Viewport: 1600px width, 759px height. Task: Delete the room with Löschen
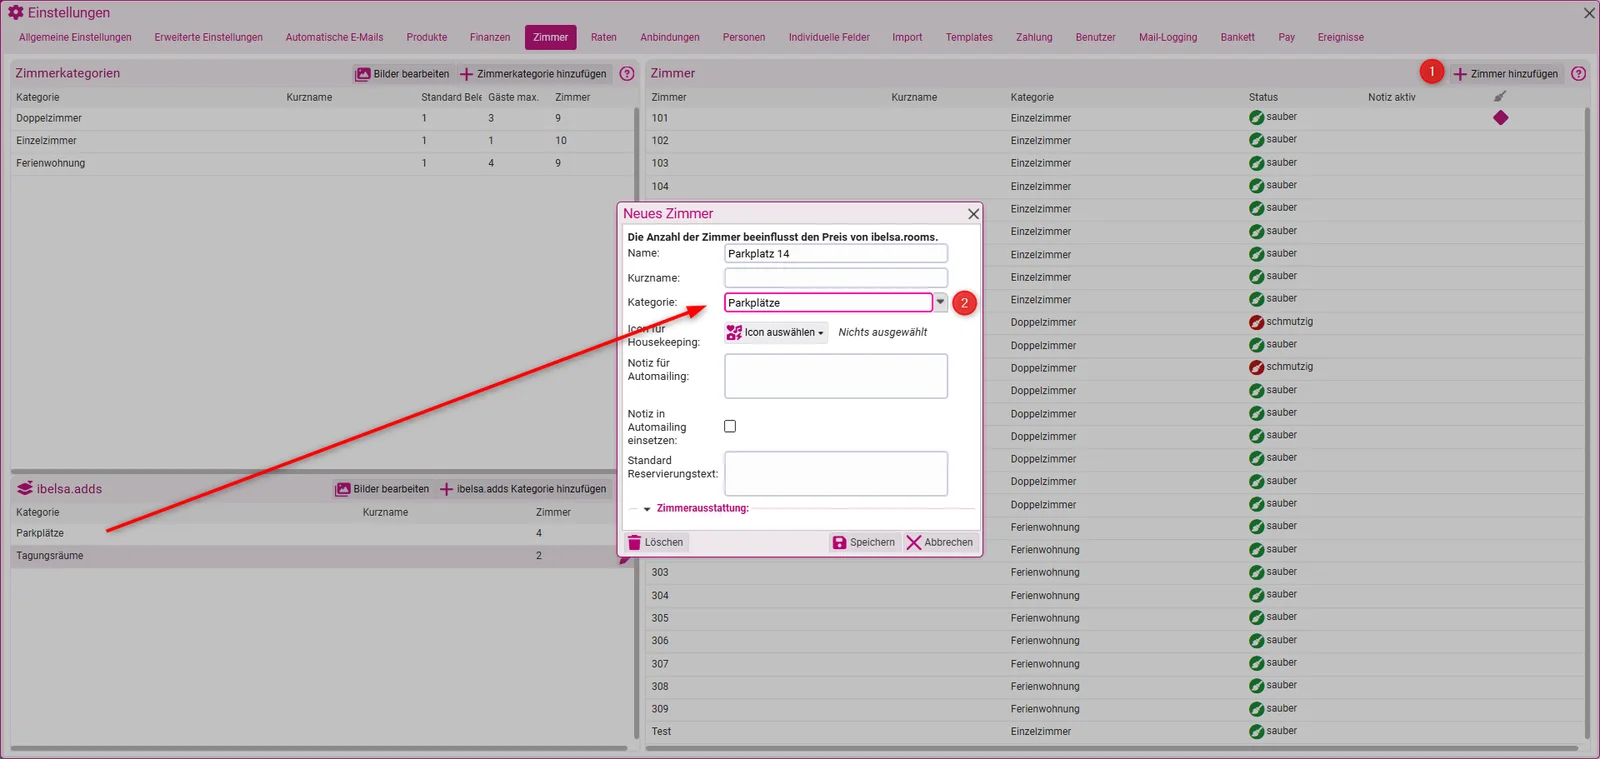(655, 542)
